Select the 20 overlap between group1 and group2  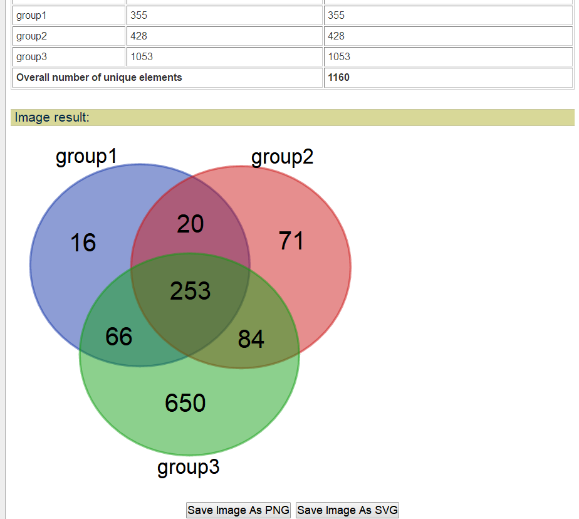pyautogui.click(x=190, y=224)
